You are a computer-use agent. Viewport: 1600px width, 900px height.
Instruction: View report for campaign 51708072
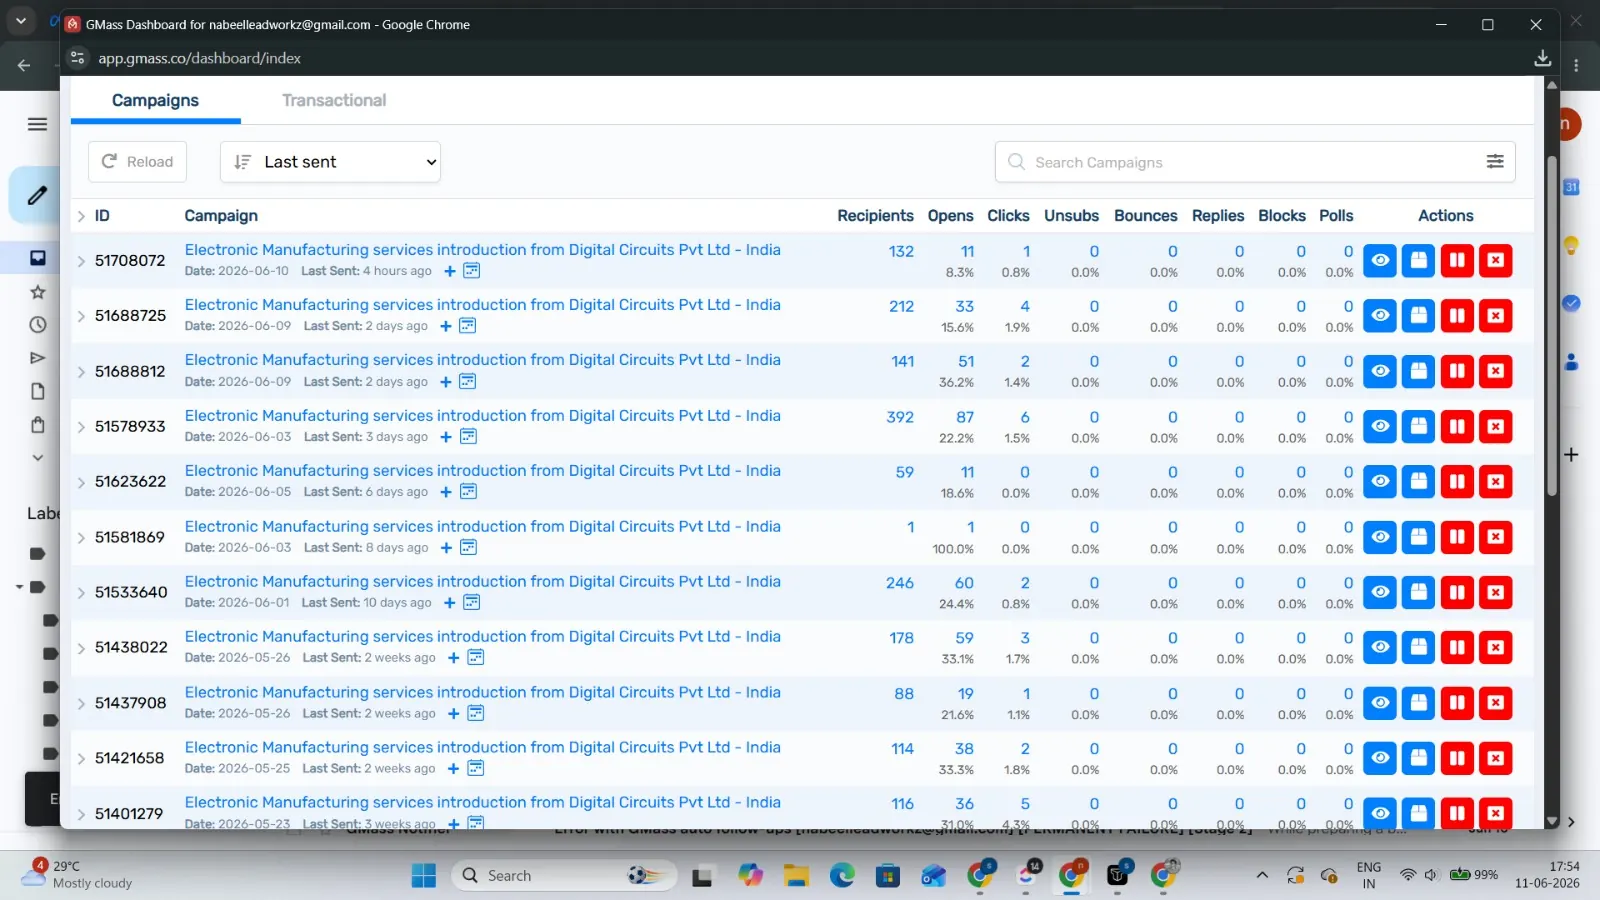click(1380, 261)
